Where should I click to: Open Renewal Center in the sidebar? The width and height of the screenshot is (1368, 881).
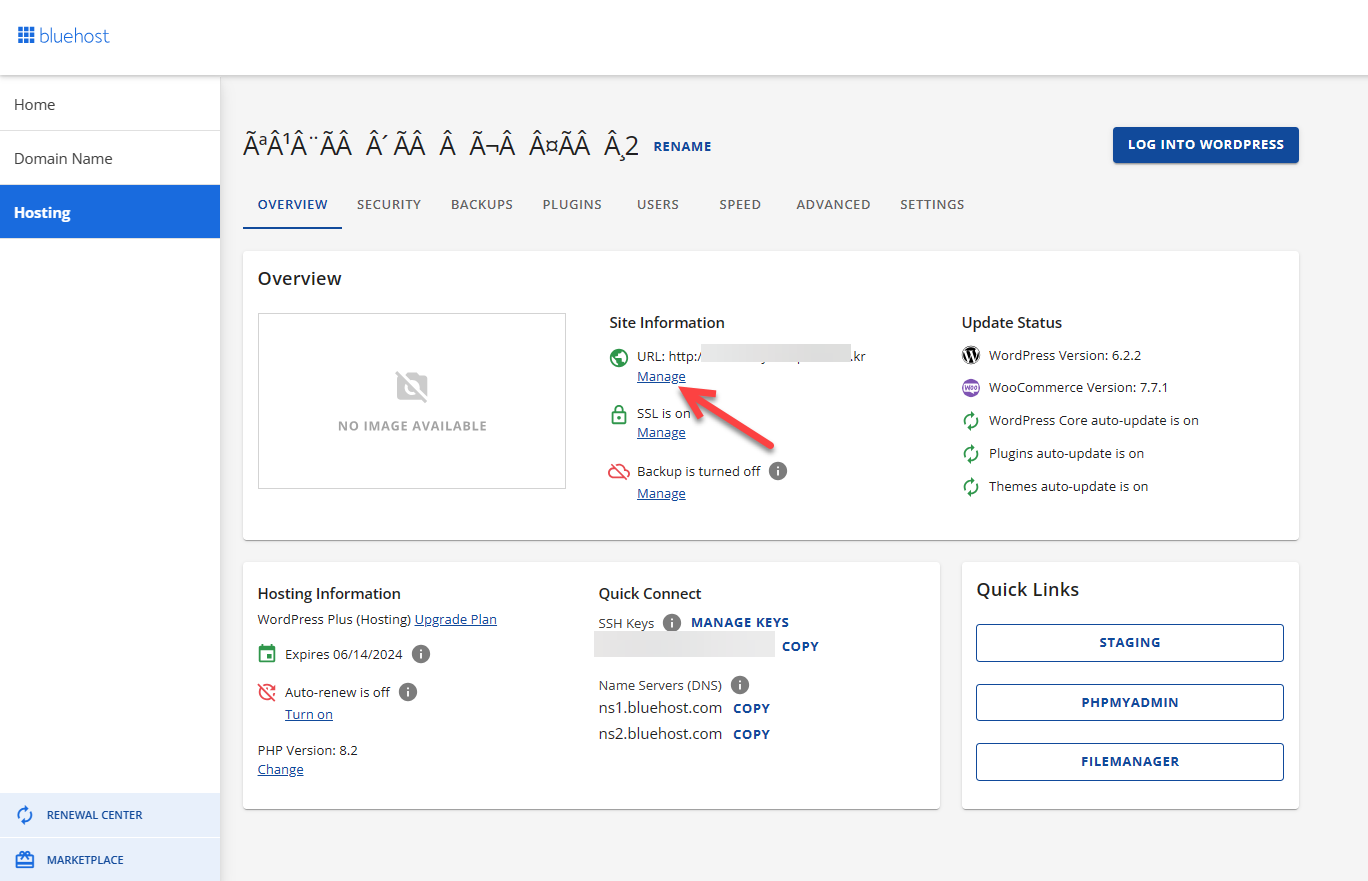(110, 815)
